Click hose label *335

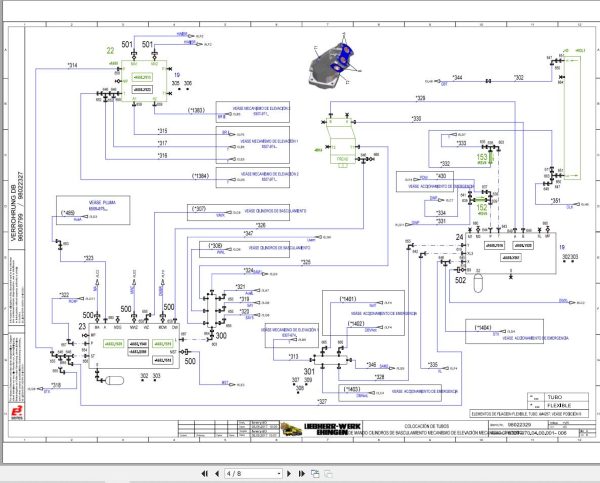tap(432, 364)
